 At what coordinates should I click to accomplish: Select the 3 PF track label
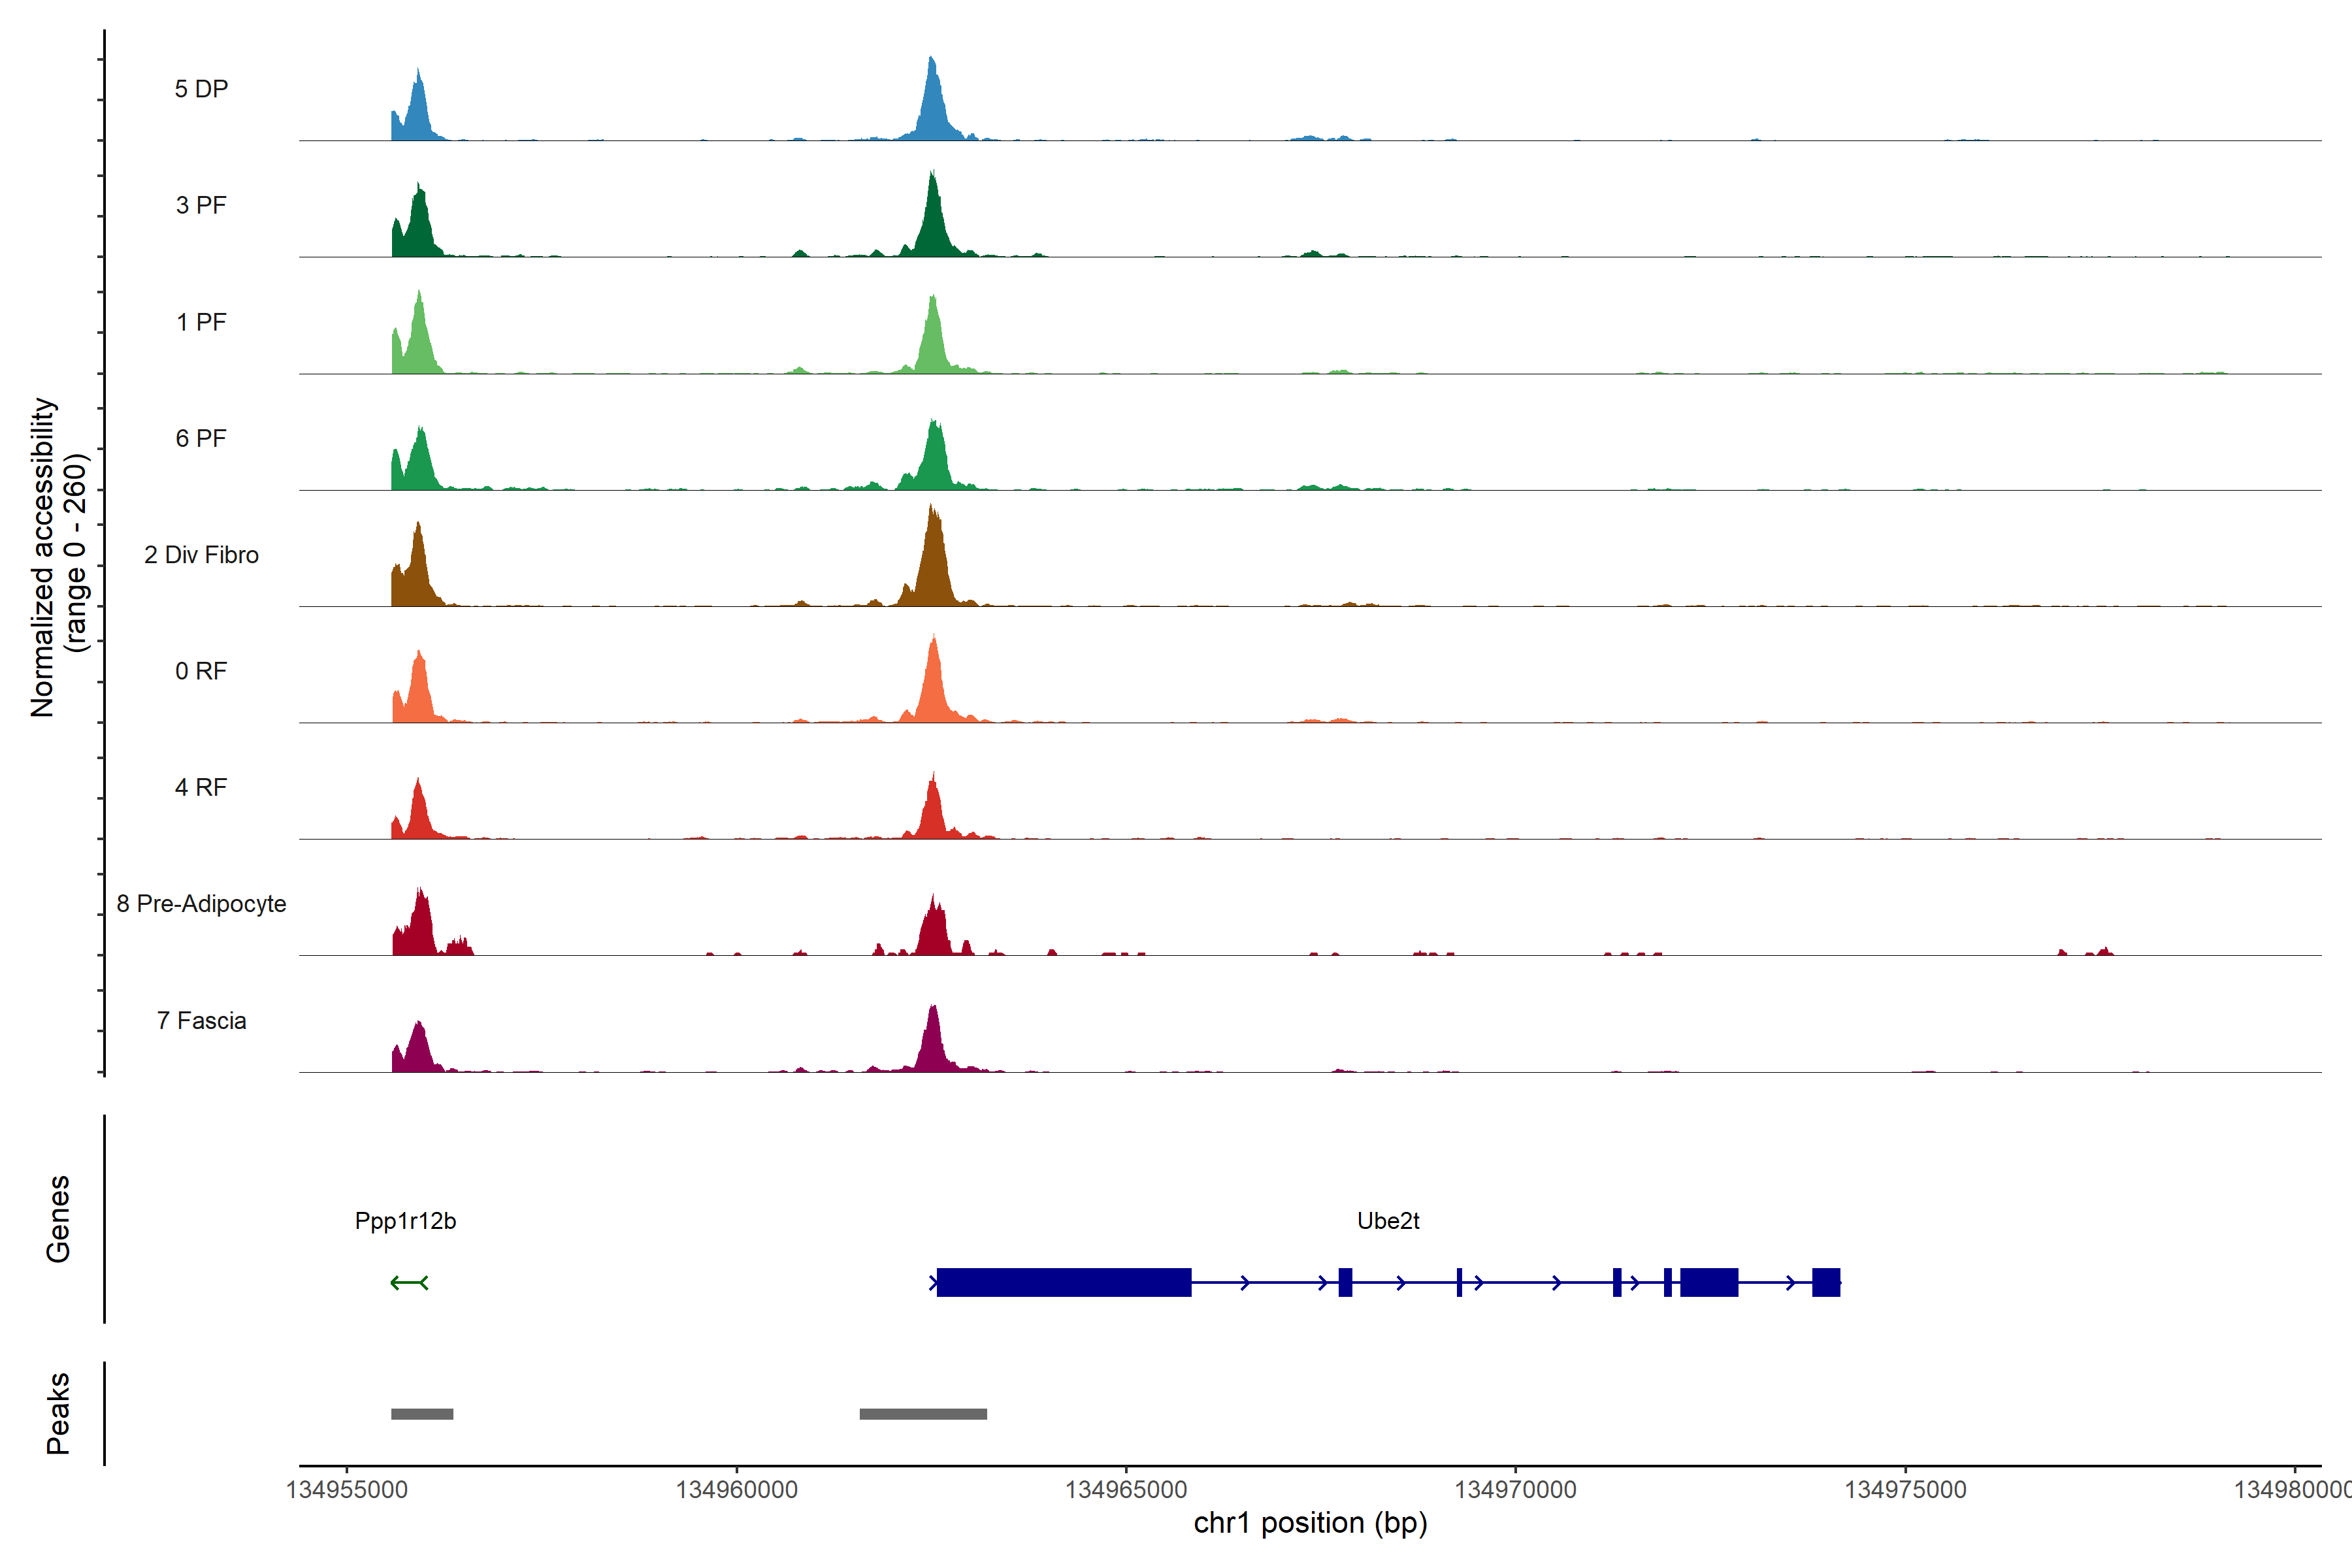(201, 205)
